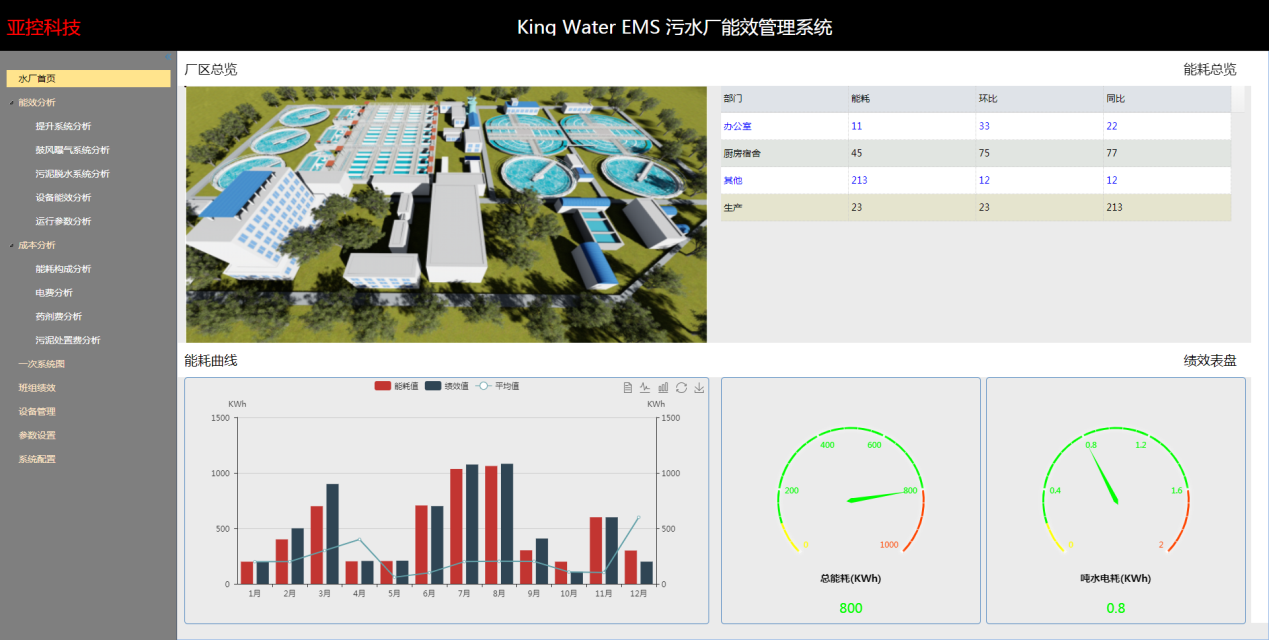Click the per-ton energy reading 0.8

(1116, 608)
